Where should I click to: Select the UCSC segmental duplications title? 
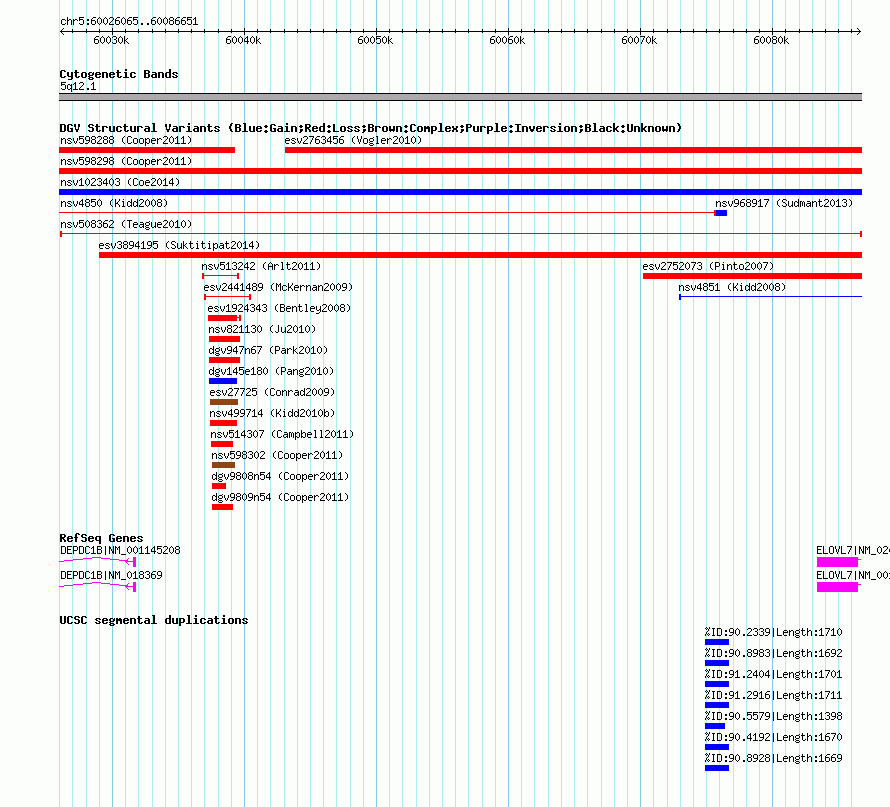(154, 620)
